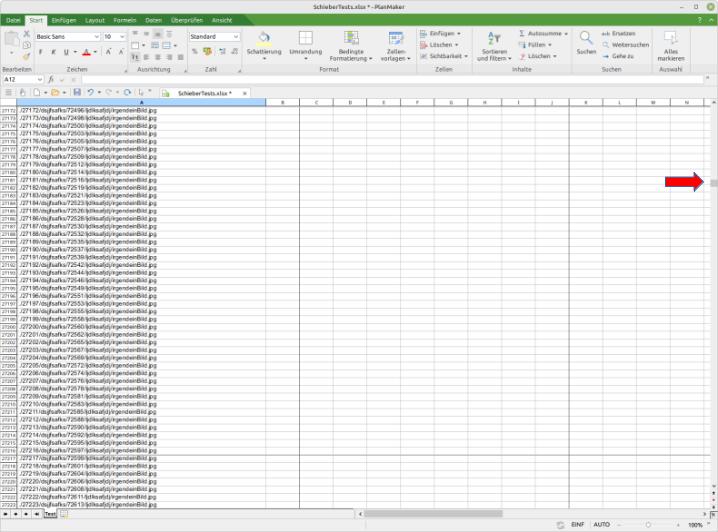Align text left in Ausrichtung group

146,57
